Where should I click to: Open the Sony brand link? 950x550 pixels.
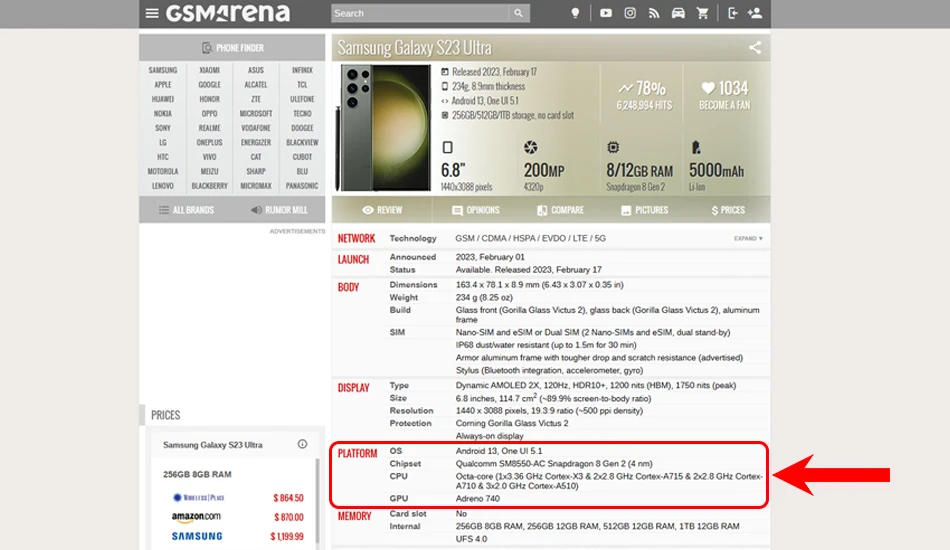tap(162, 128)
